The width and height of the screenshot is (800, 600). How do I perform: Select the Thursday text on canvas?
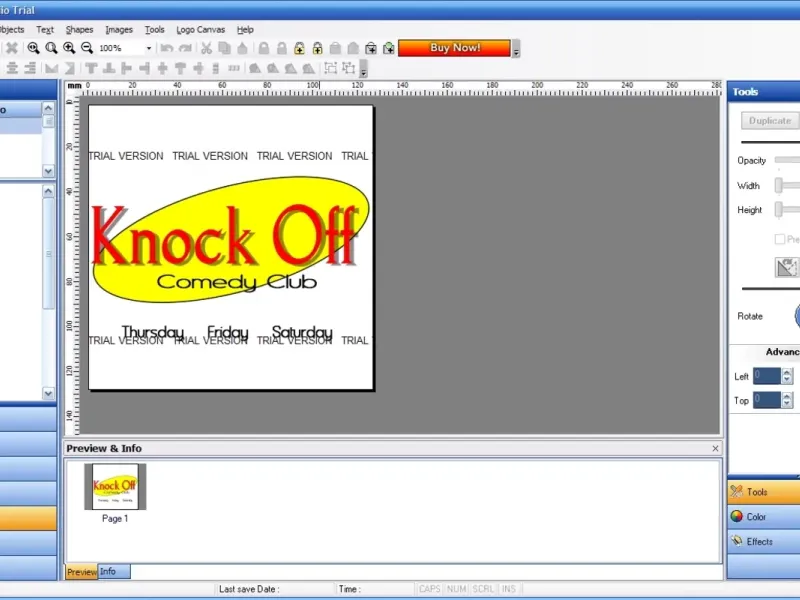(x=153, y=333)
